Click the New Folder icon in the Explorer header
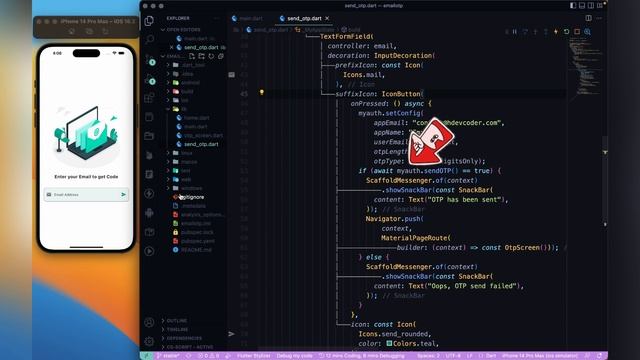The height and width of the screenshot is (360, 640). click(201, 56)
